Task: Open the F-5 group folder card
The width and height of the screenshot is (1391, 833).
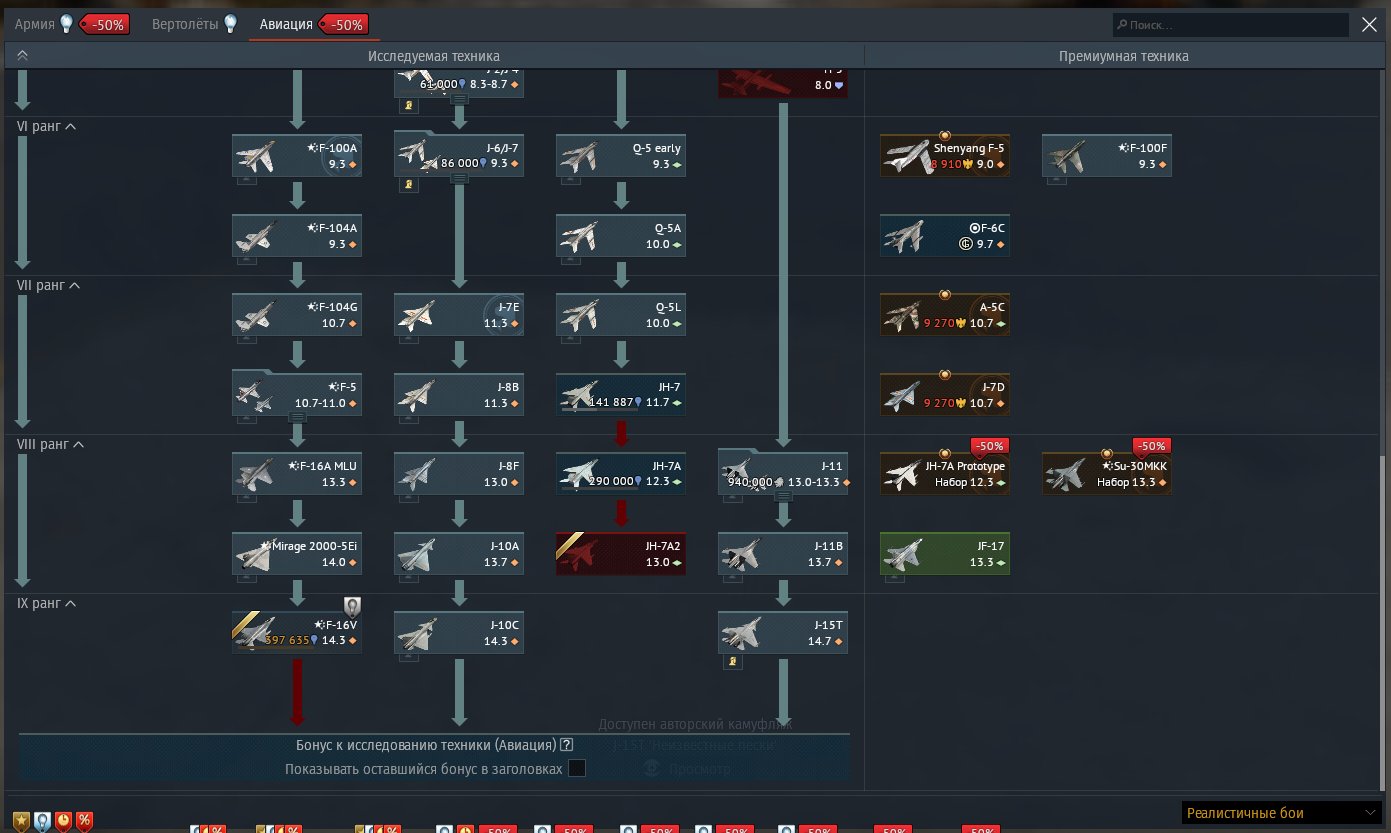Action: click(x=297, y=392)
